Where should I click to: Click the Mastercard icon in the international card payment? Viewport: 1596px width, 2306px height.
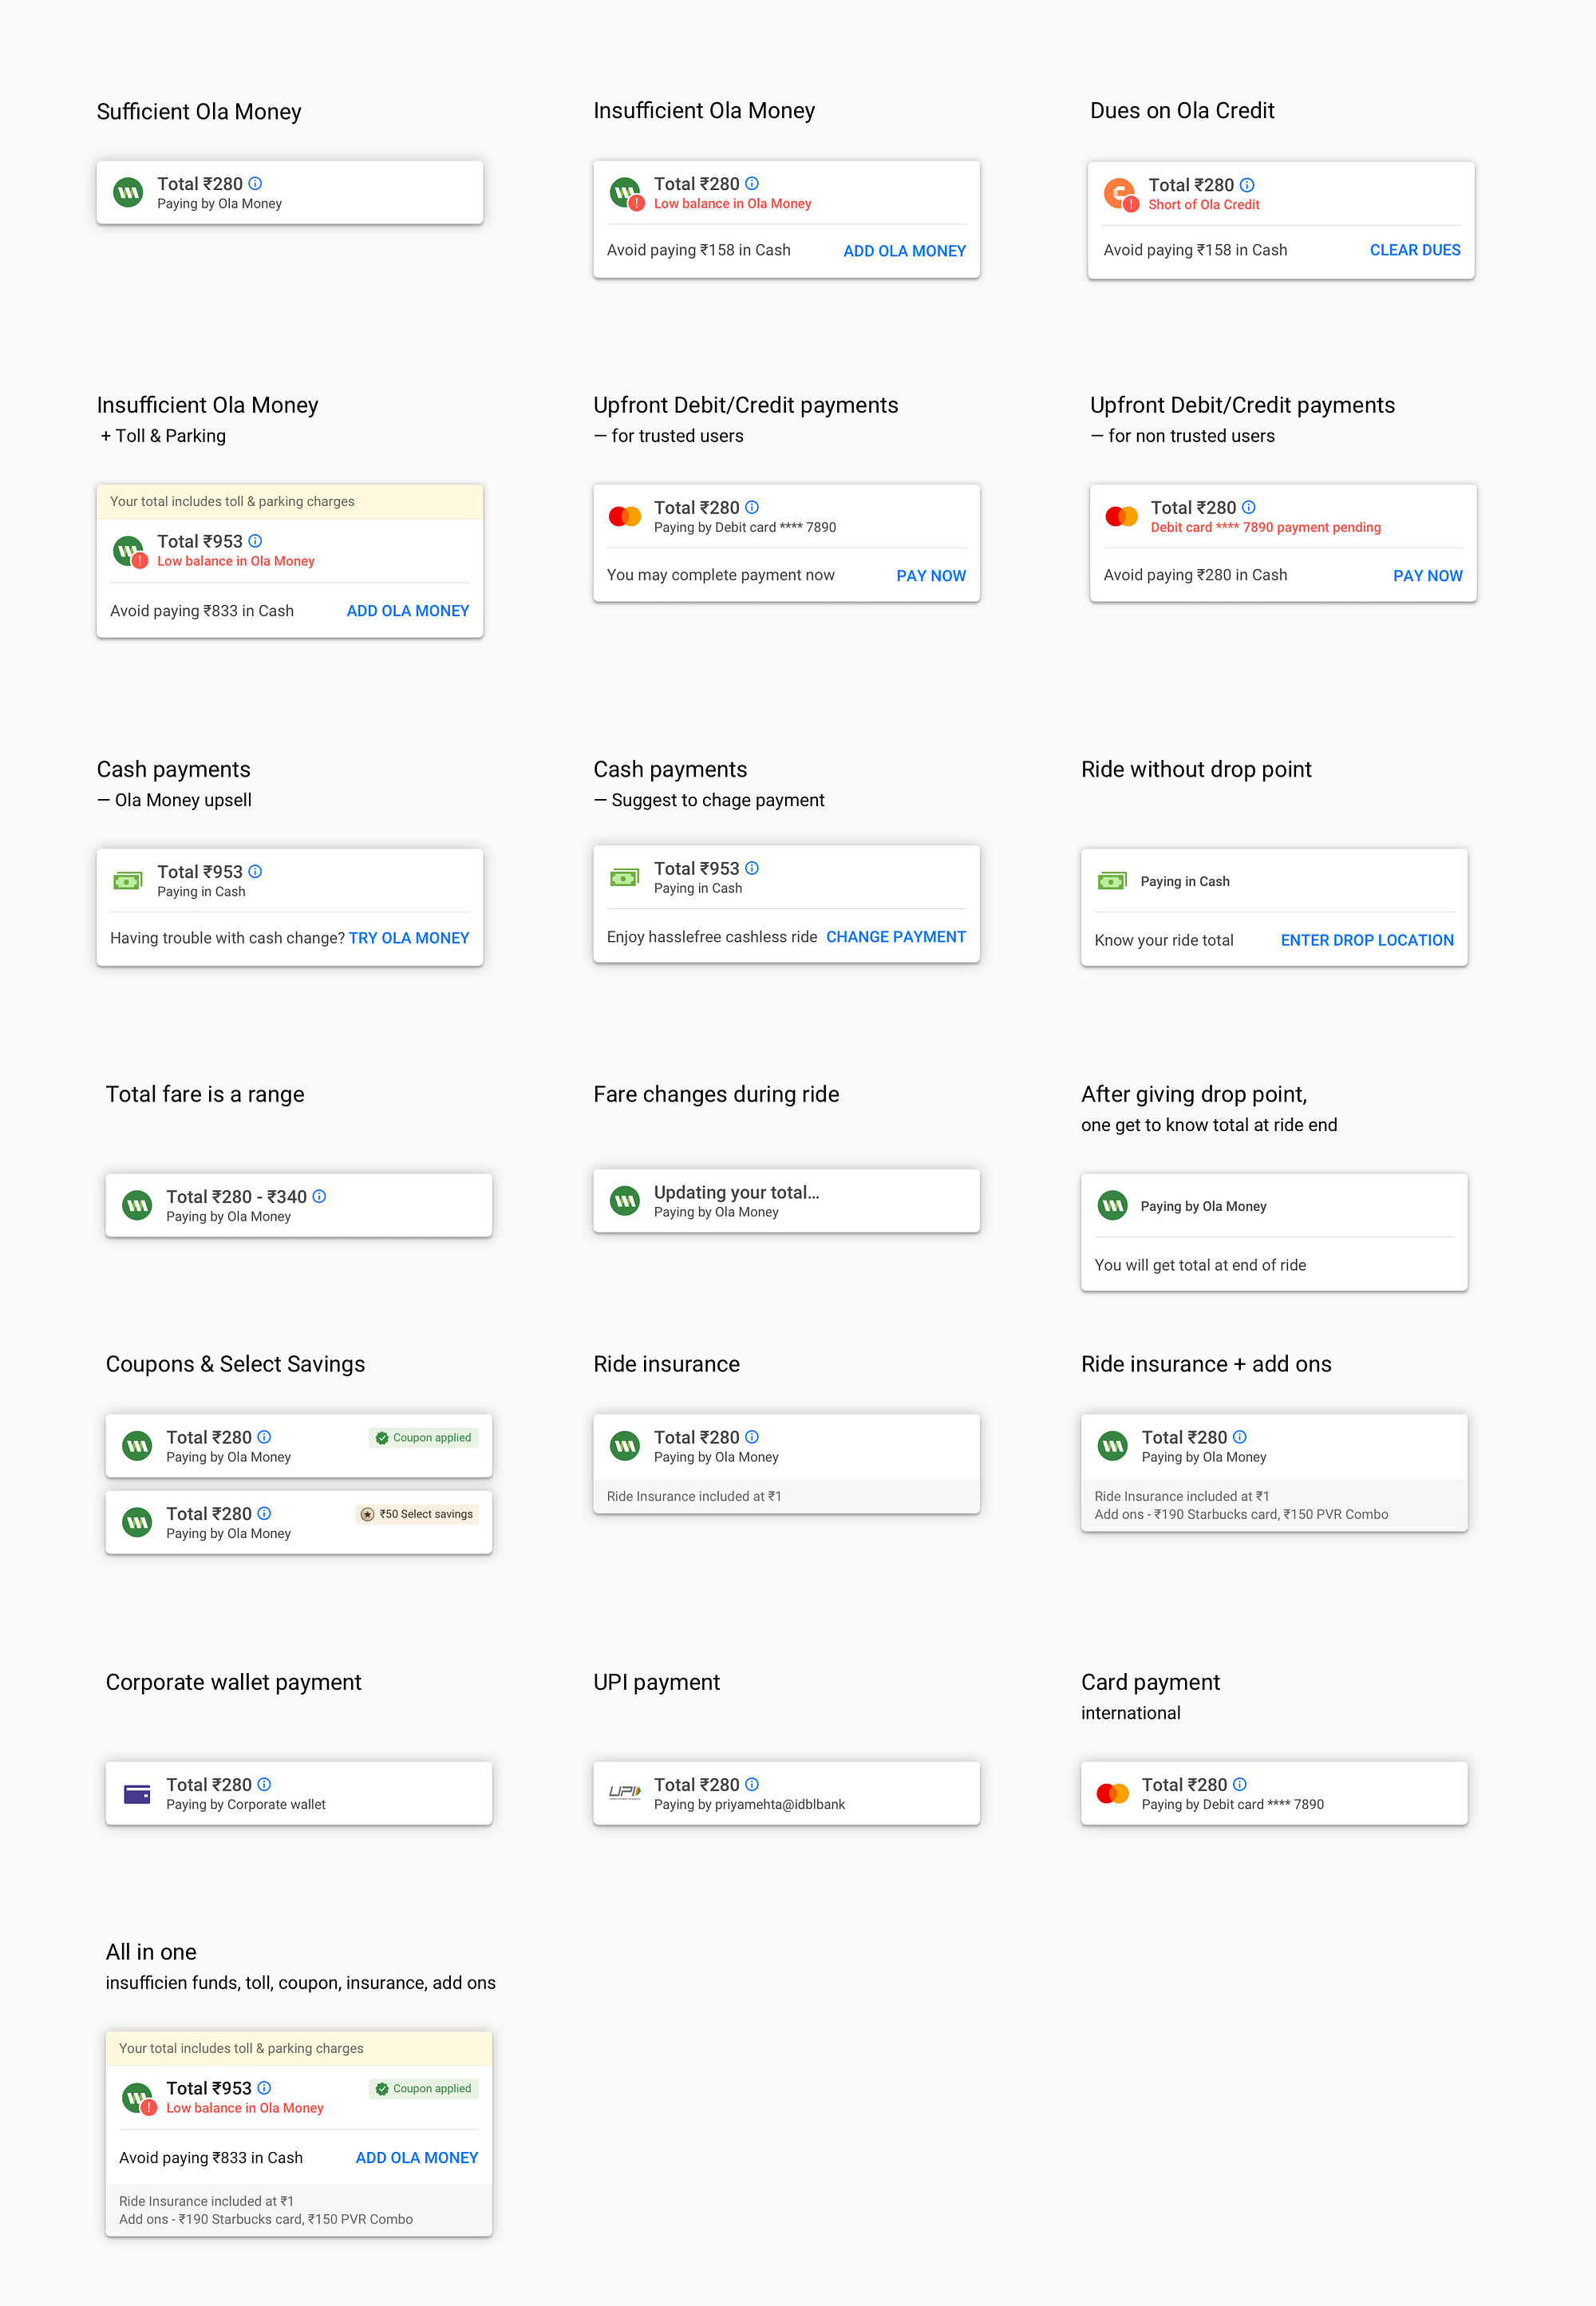pos(1112,1794)
